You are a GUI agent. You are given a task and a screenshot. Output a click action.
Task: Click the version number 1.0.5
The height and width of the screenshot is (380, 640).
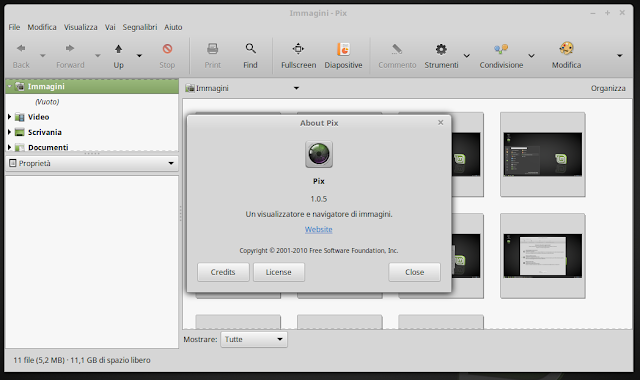tap(319, 199)
